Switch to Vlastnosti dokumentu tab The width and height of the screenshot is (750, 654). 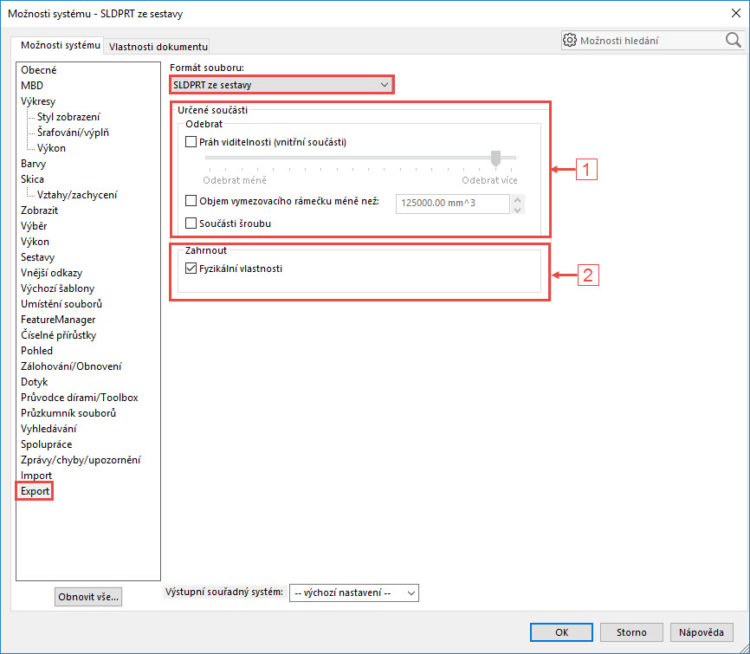[x=158, y=47]
